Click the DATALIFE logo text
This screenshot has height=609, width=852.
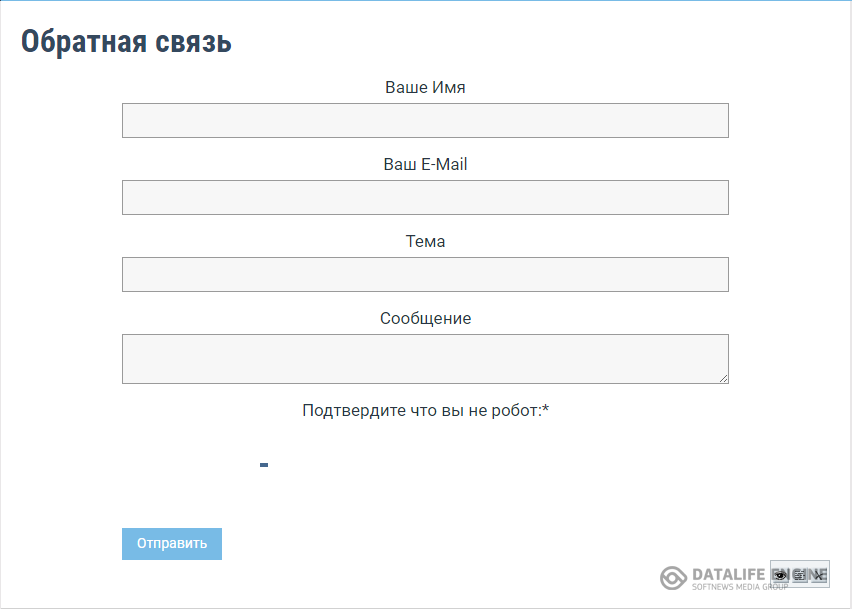click(x=729, y=574)
